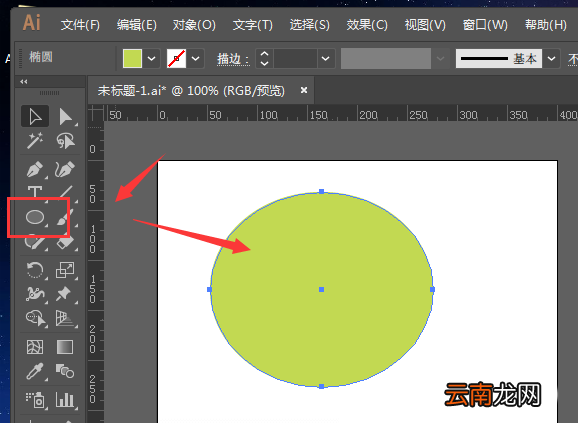Click the ruler origin corner box
The width and height of the screenshot is (578, 423).
[96, 113]
